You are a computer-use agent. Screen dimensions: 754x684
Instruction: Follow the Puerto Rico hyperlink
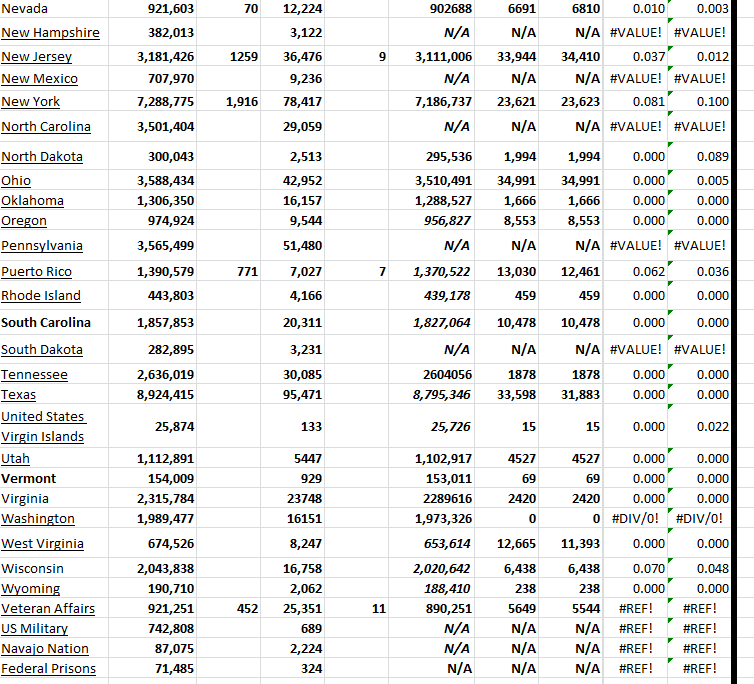[37, 272]
